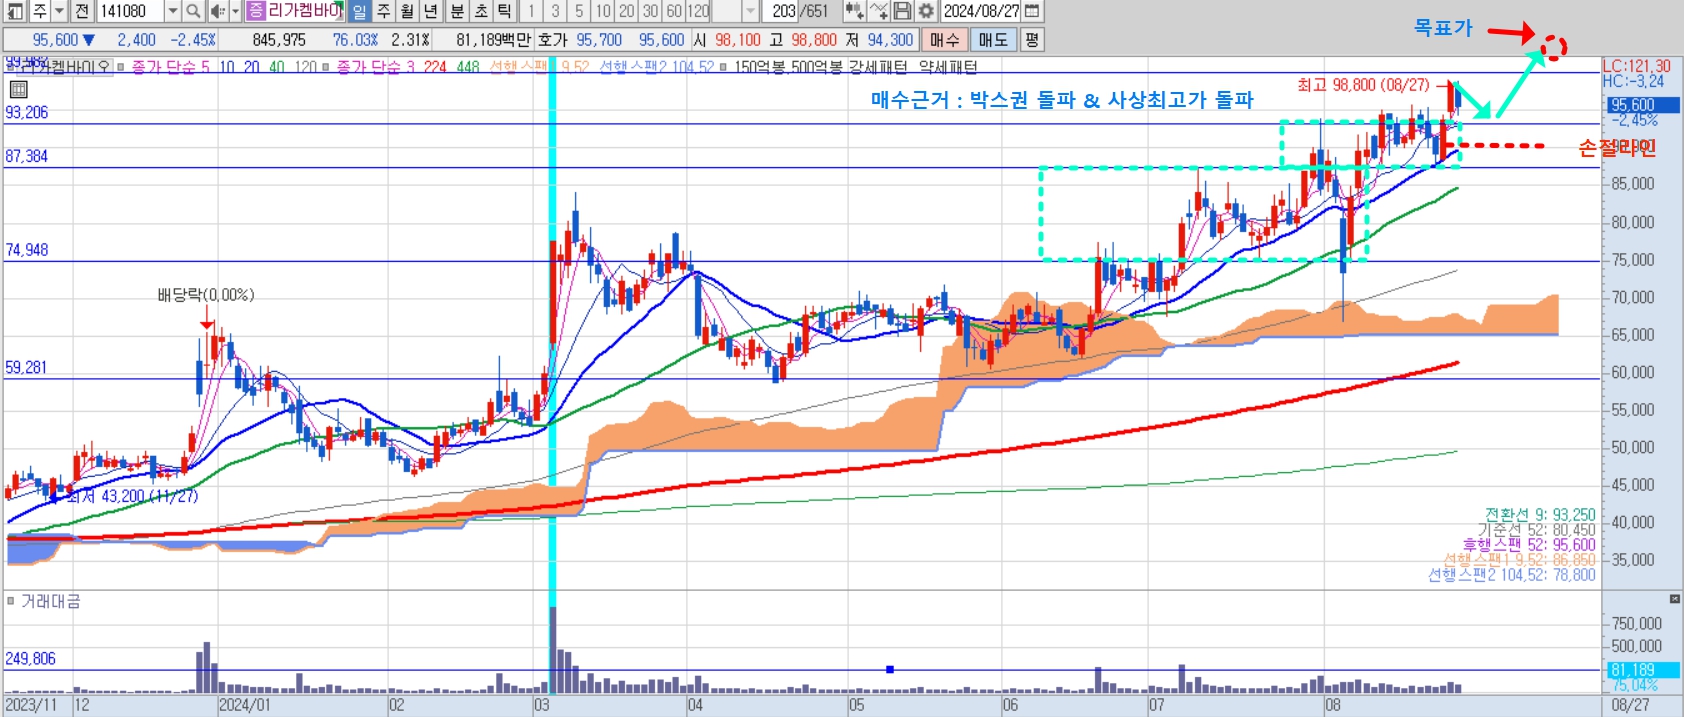
Task: Open stock code 141080 history dropdown
Action: [x=173, y=11]
